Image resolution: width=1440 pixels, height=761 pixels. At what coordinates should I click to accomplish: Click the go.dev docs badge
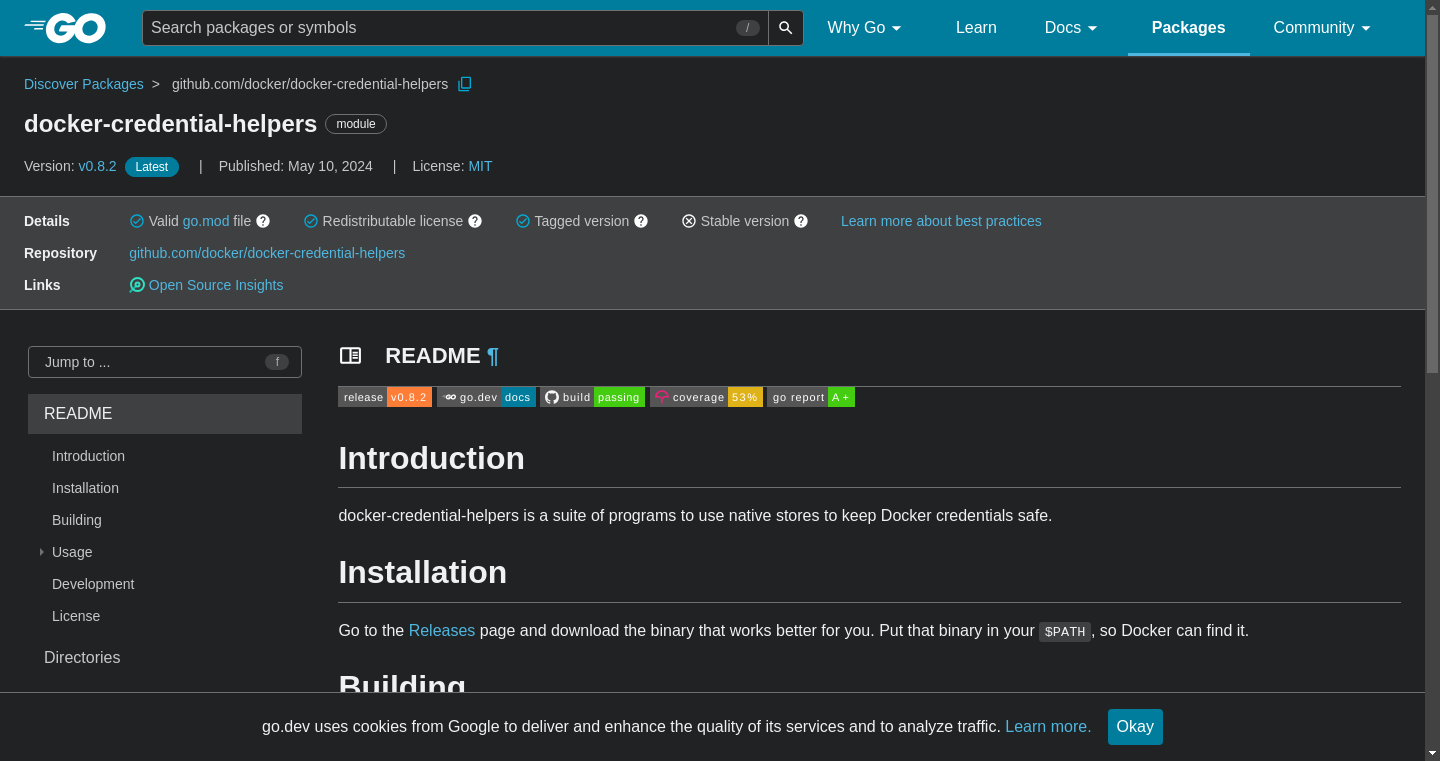point(486,397)
